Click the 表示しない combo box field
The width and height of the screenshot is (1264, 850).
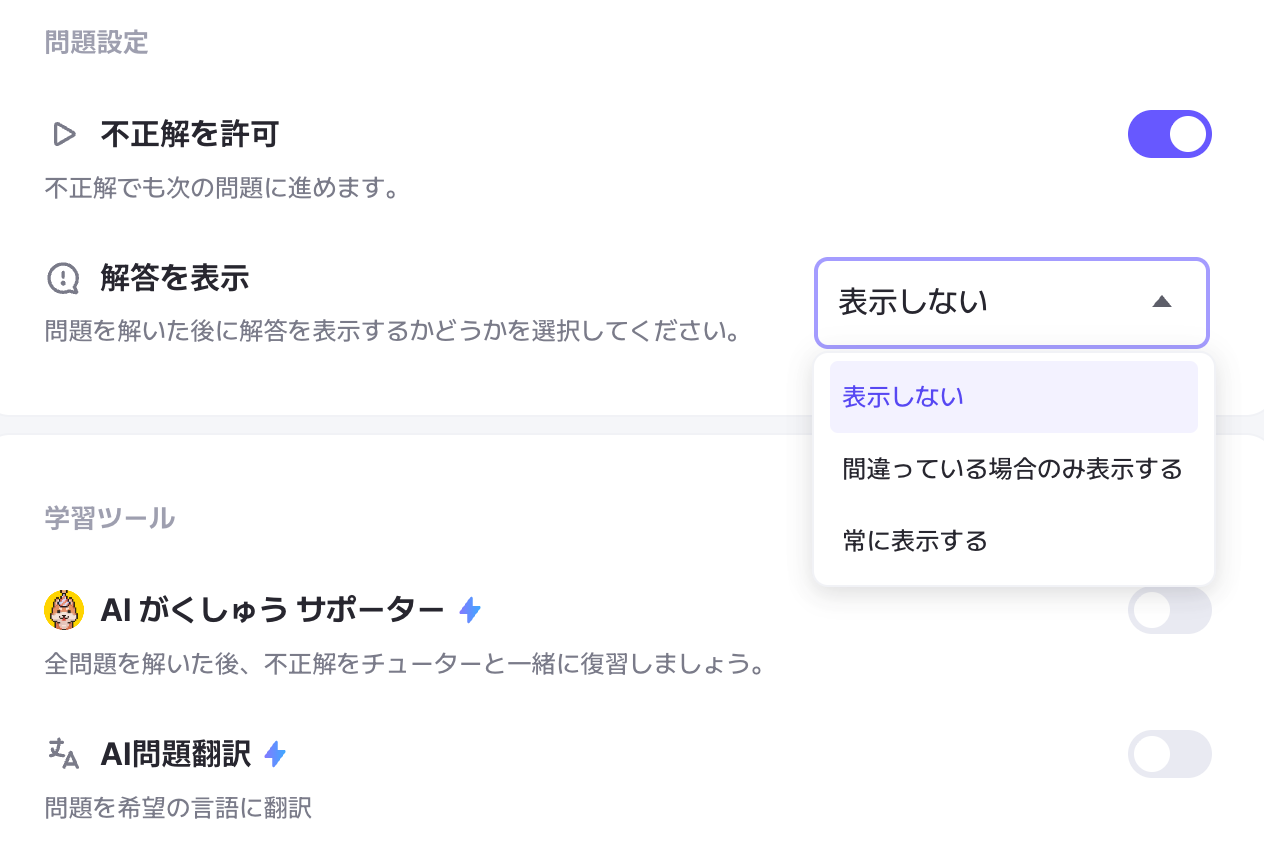click(1012, 302)
